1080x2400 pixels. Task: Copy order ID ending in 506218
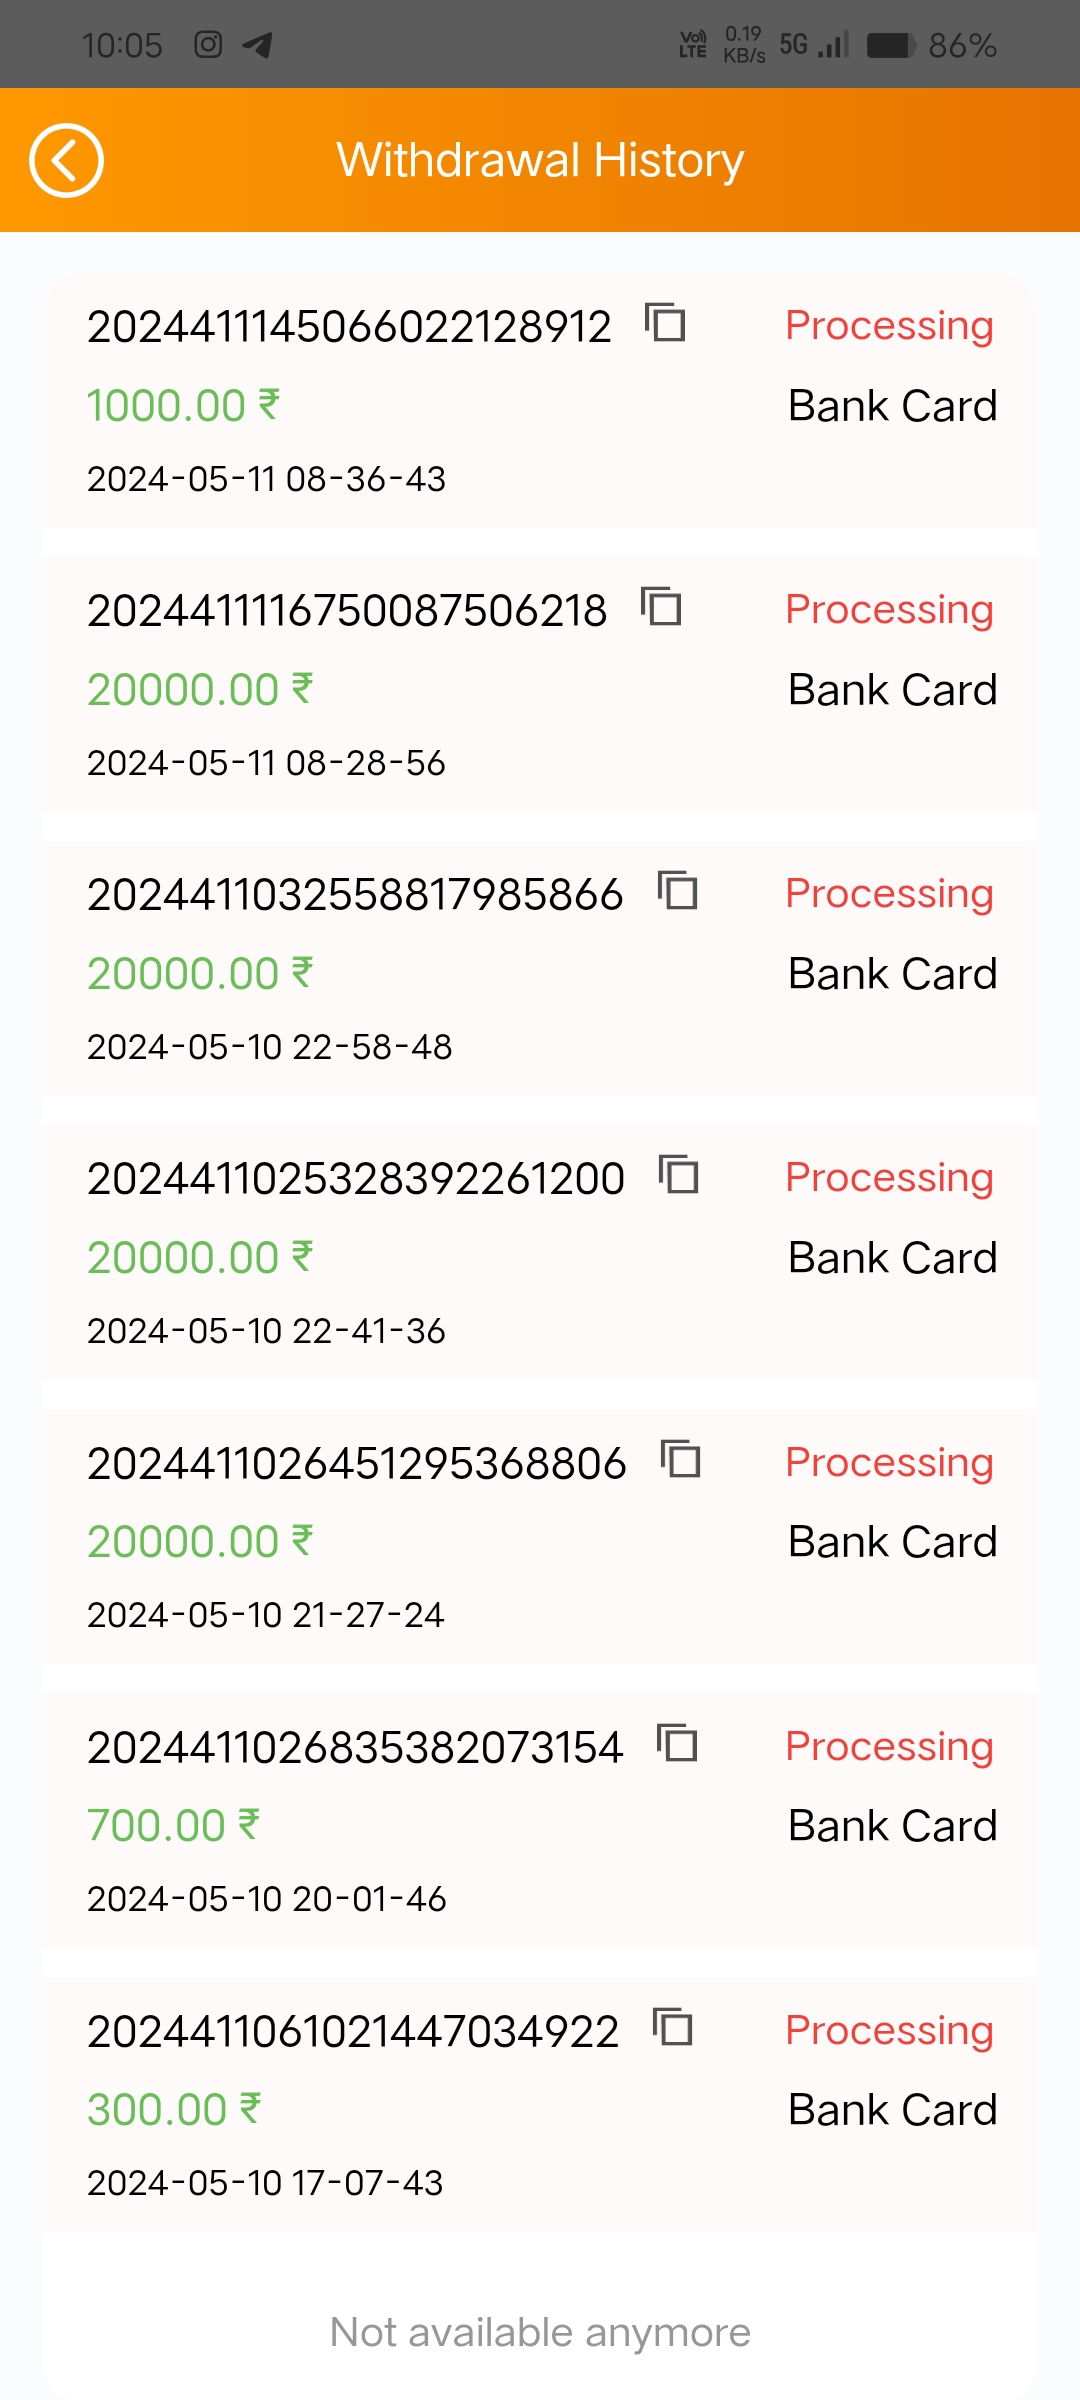pyautogui.click(x=661, y=607)
